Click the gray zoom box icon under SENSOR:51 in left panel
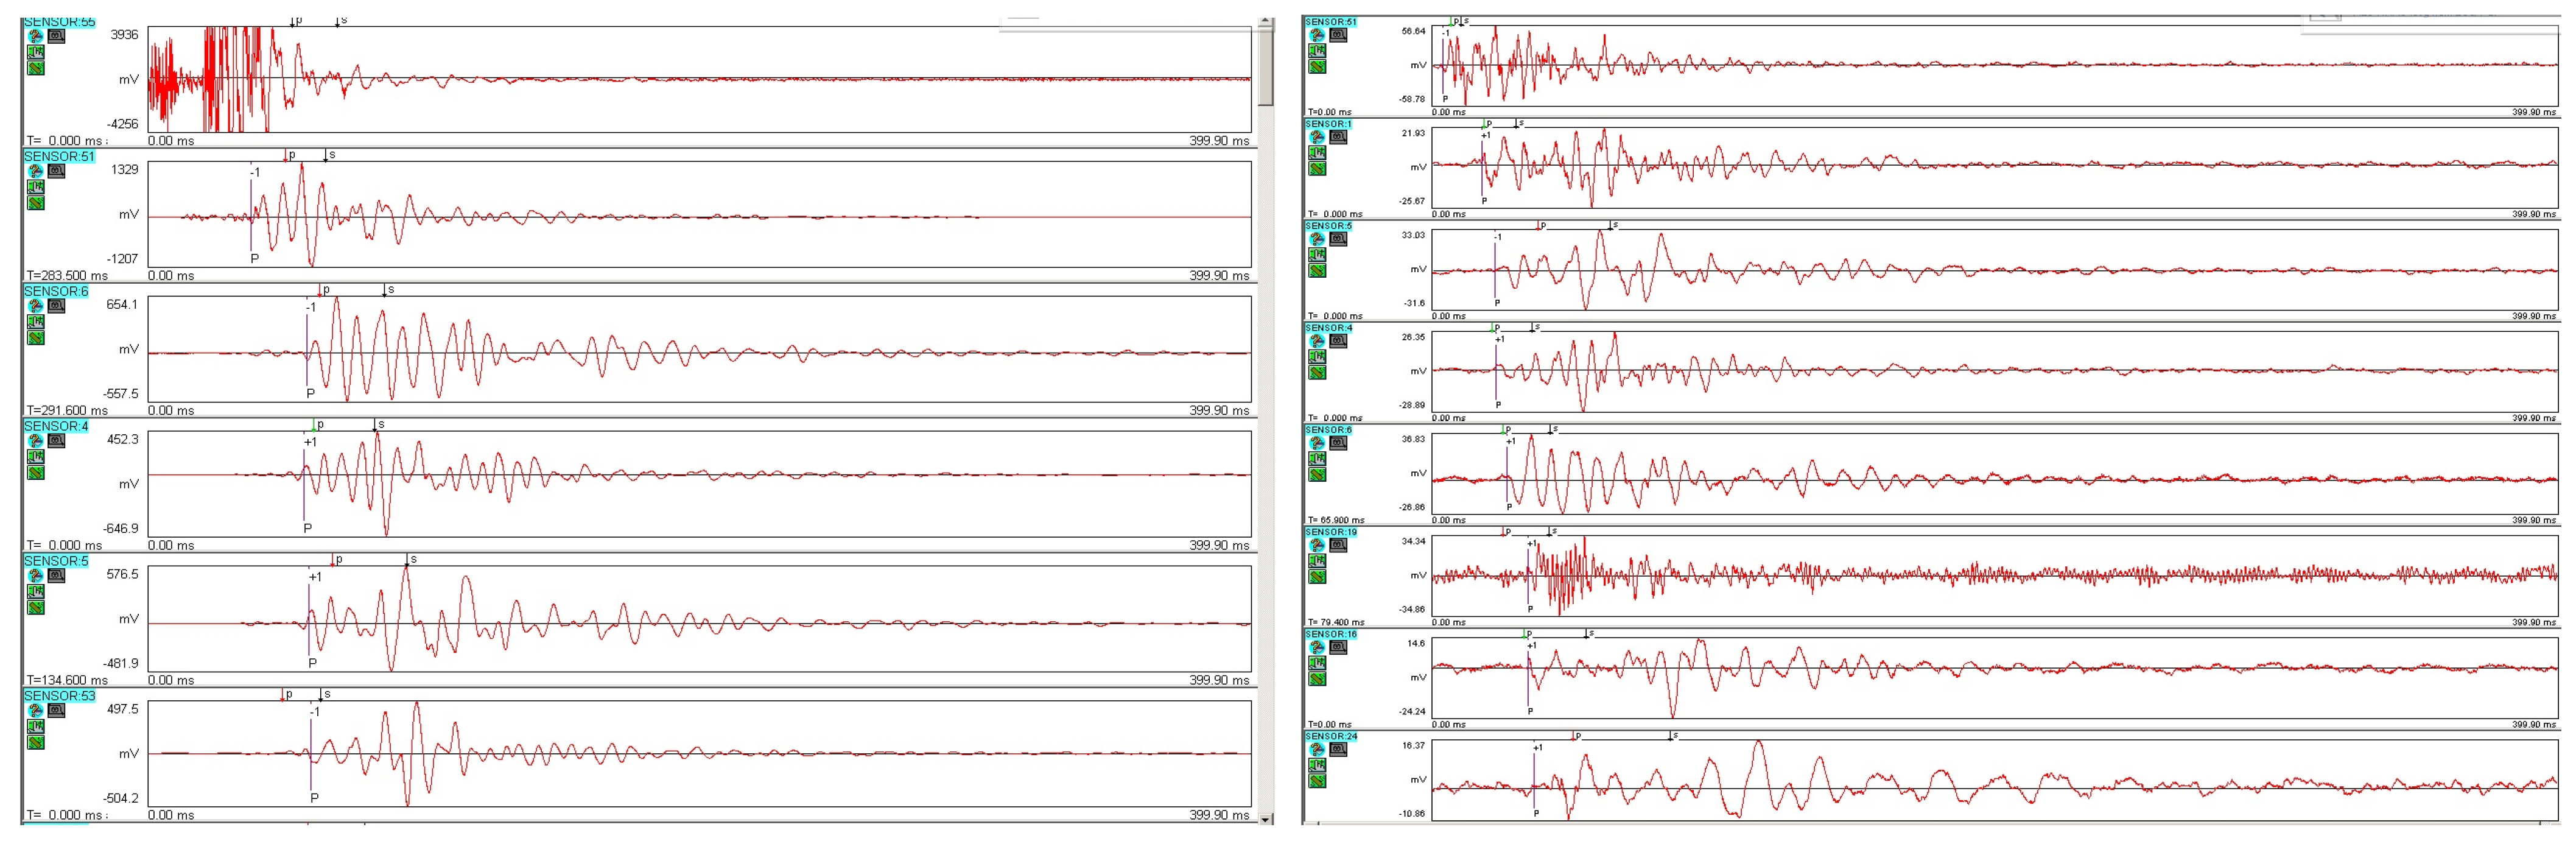Screen dimensions: 2576x841 point(56,171)
